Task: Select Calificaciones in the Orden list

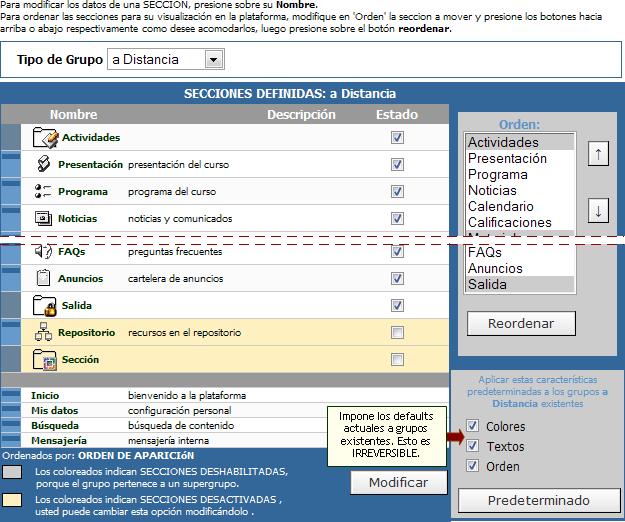Action: click(520, 222)
